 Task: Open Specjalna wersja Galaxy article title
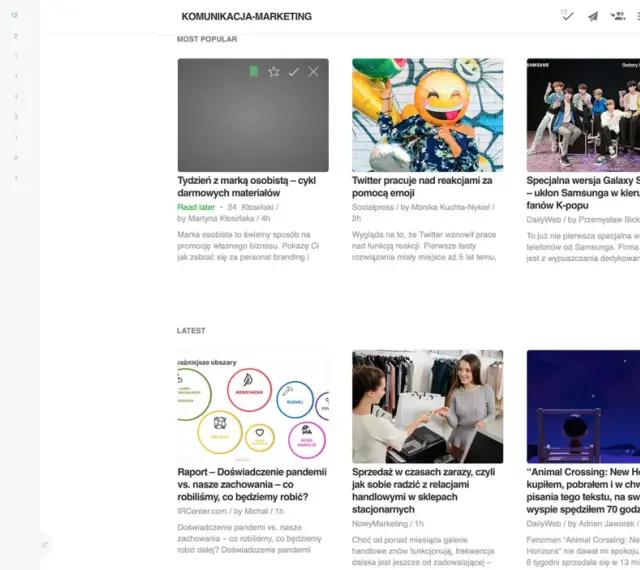583,193
